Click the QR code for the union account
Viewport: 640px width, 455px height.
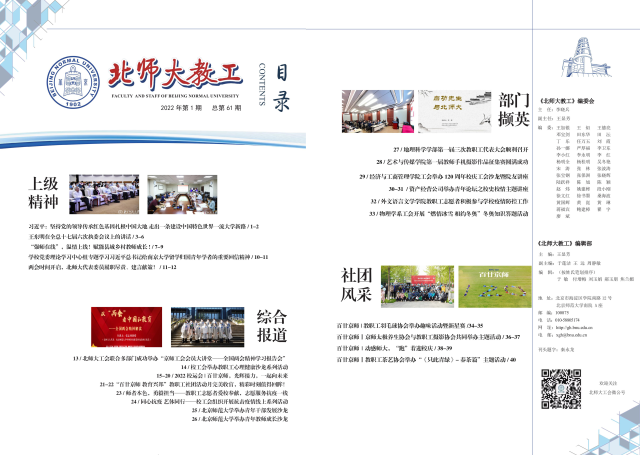coord(561,389)
